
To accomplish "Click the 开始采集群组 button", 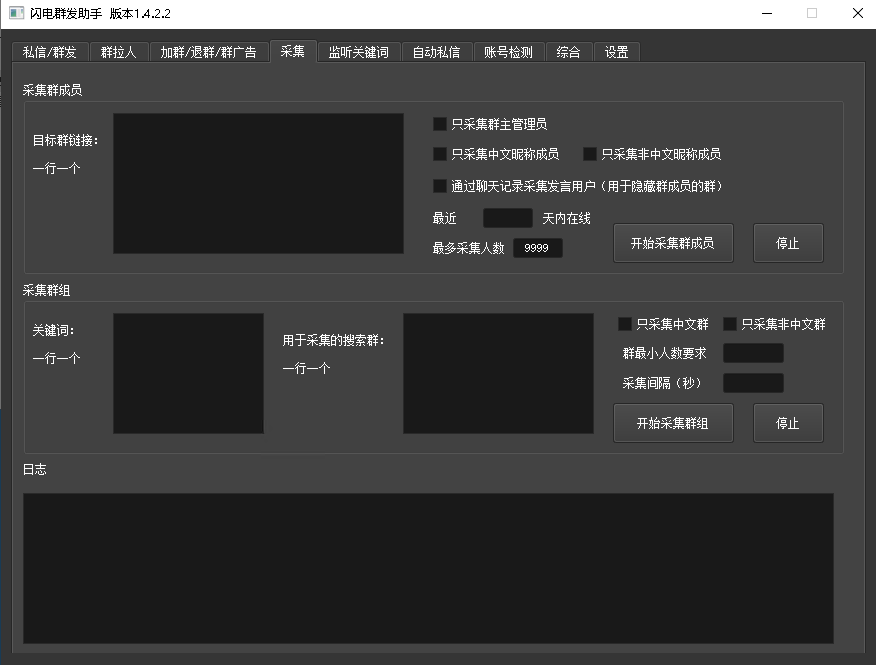I will 672,423.
